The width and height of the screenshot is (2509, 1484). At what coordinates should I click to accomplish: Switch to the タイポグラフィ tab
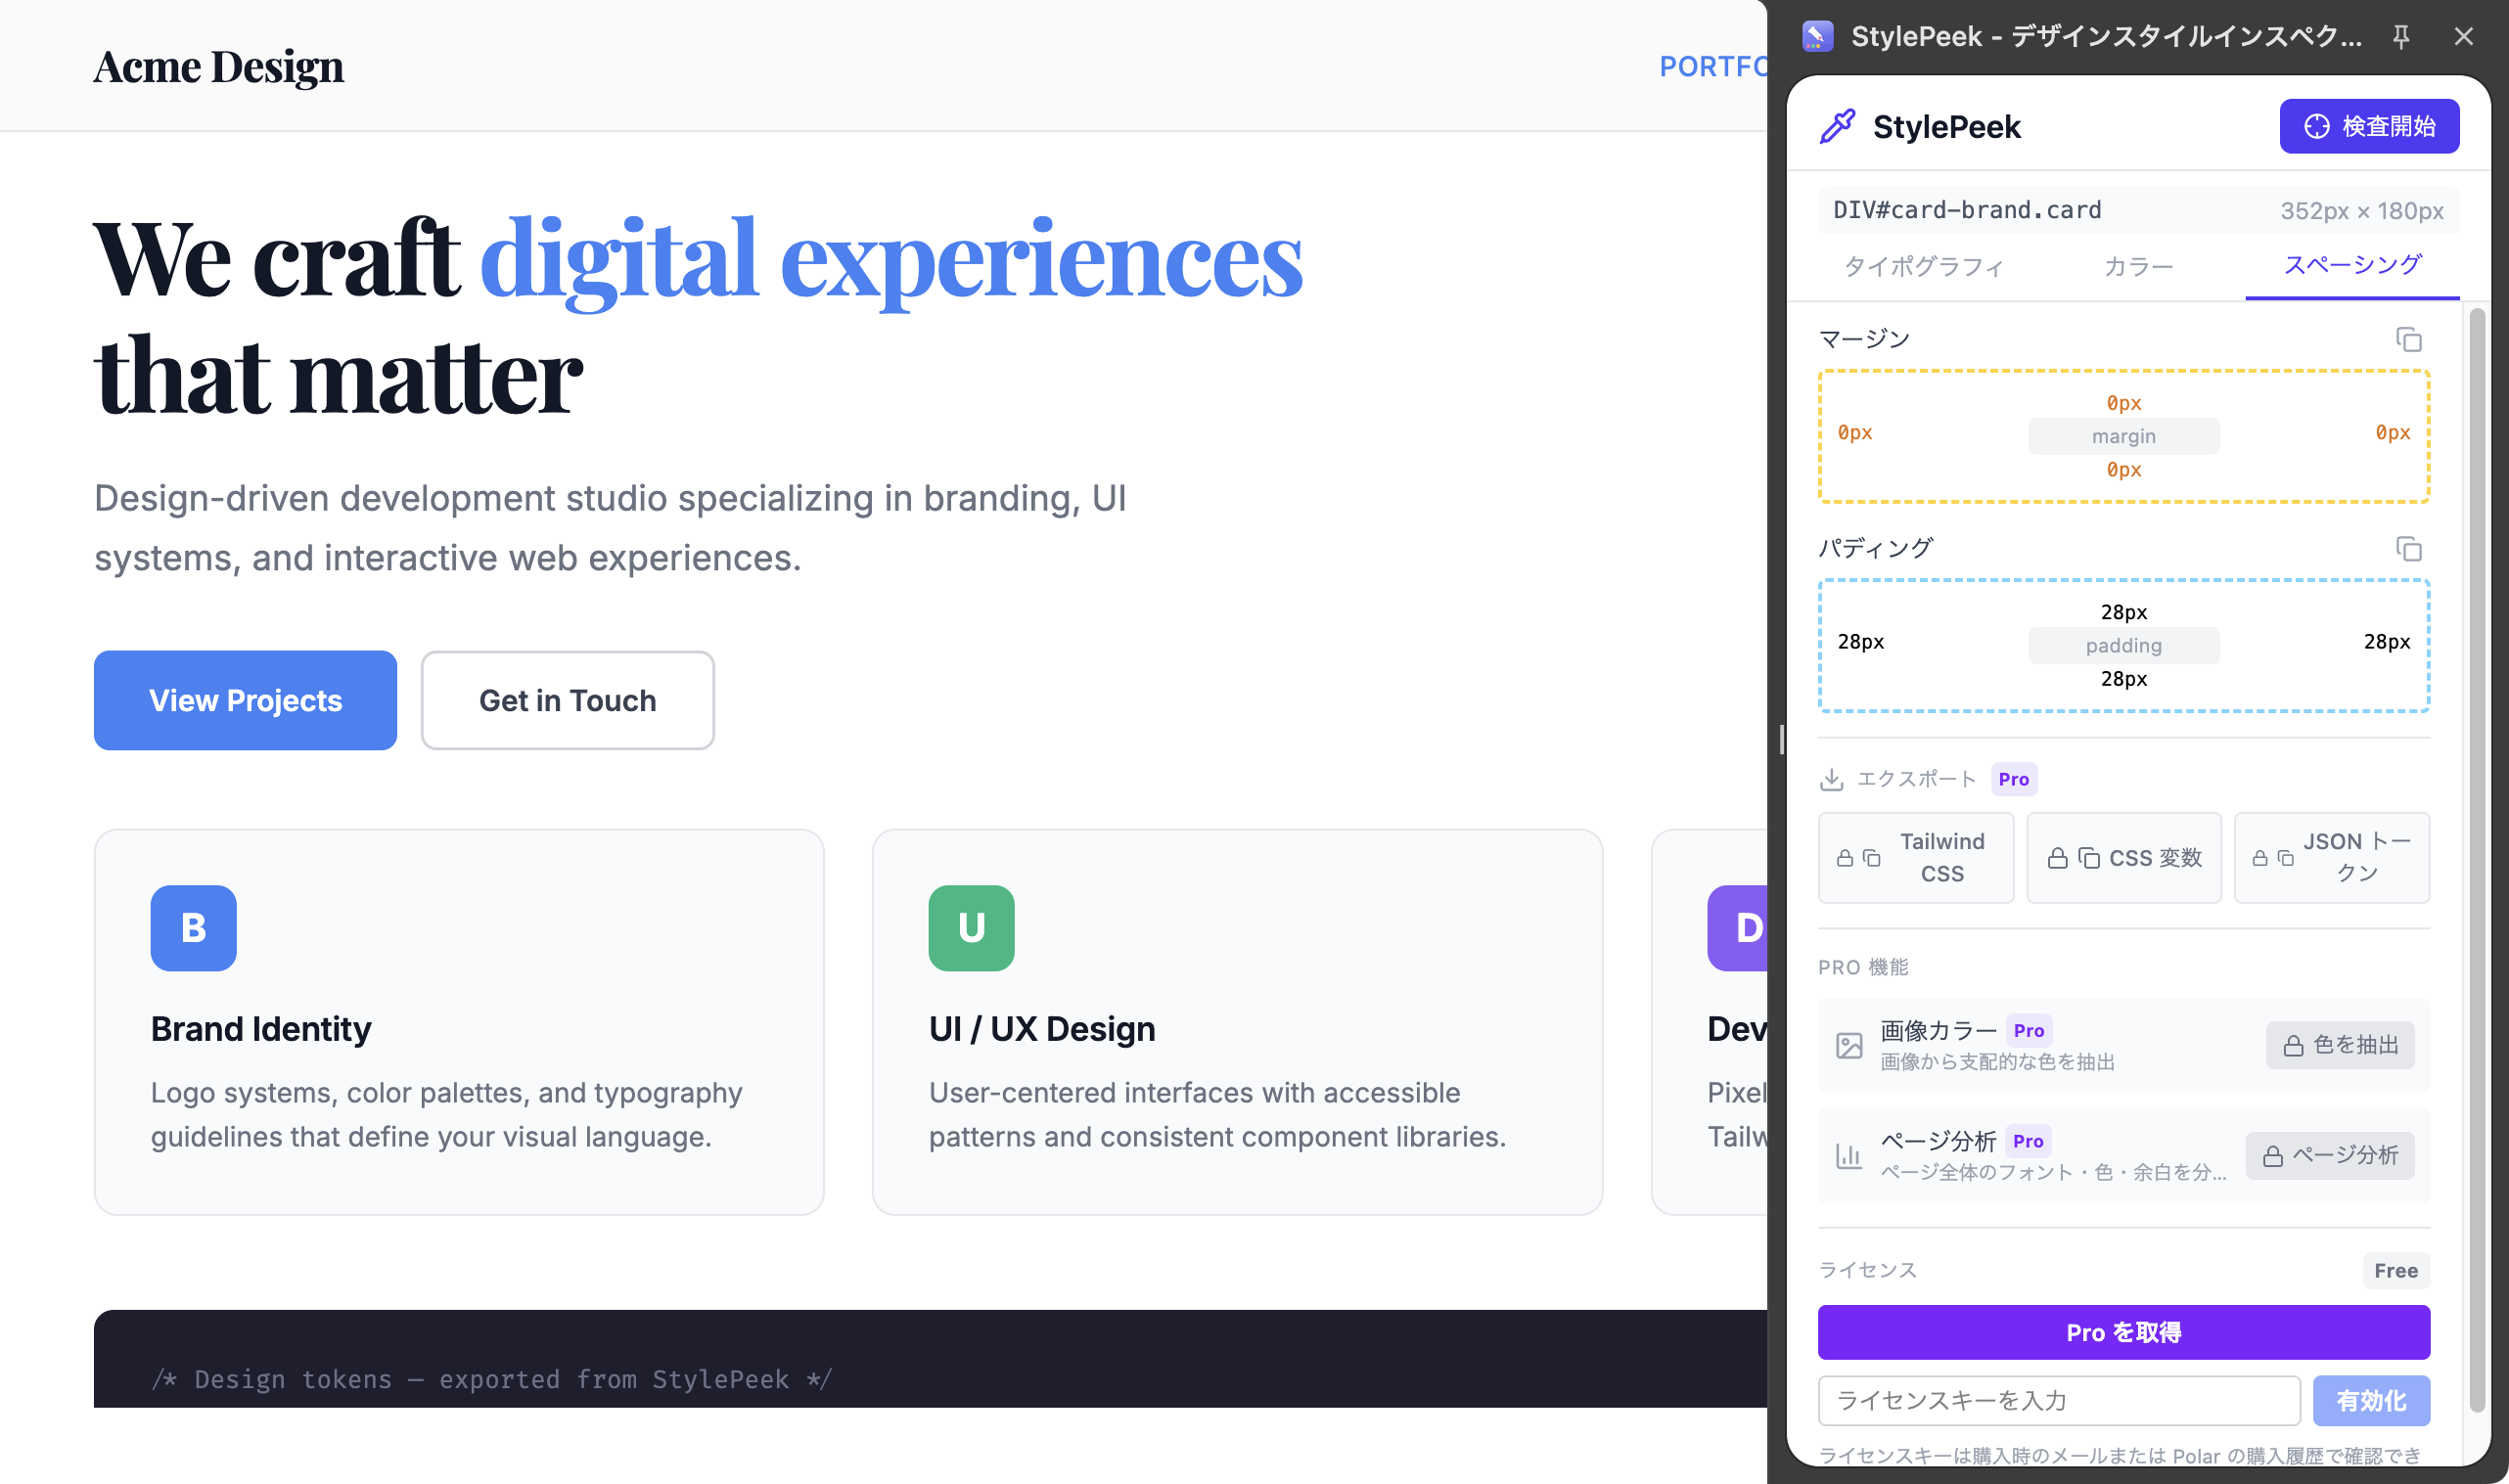coord(1923,266)
